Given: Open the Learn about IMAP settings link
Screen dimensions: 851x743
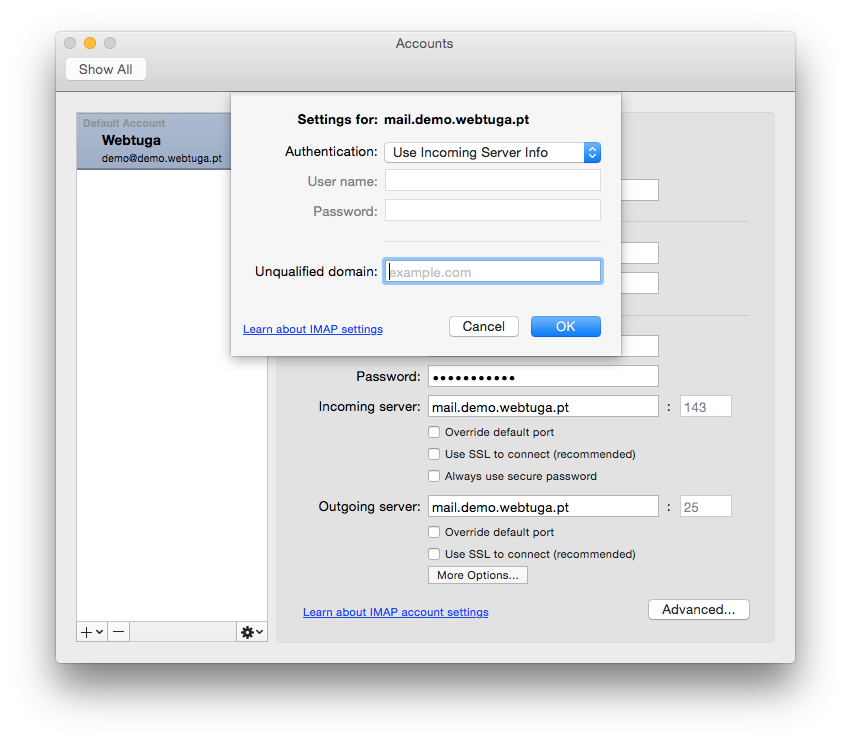Looking at the screenshot, I should coord(312,328).
